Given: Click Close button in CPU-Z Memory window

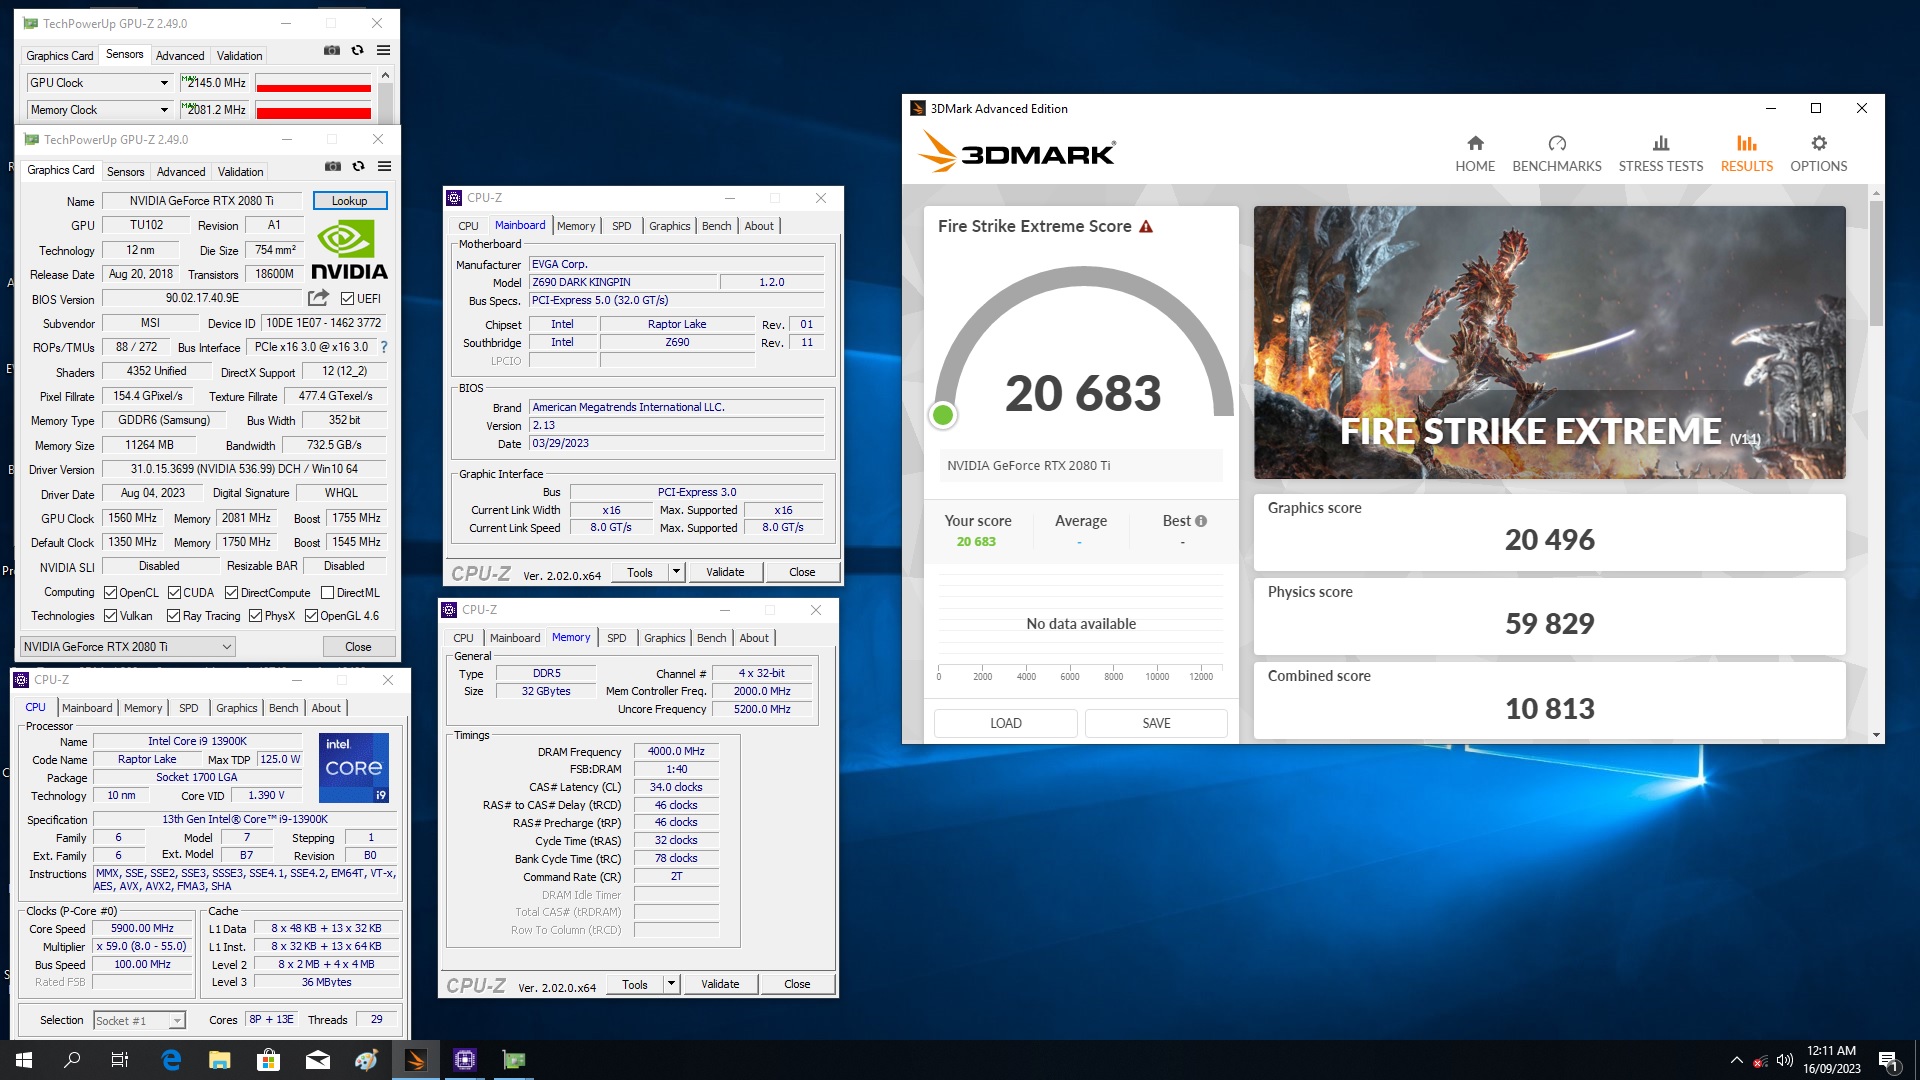Looking at the screenshot, I should 797,985.
